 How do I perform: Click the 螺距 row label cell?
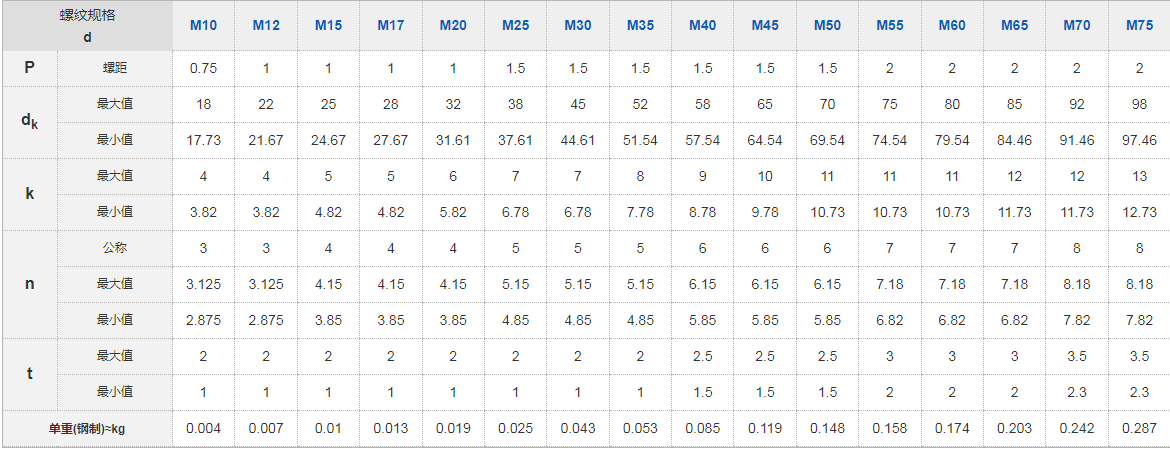pos(115,68)
